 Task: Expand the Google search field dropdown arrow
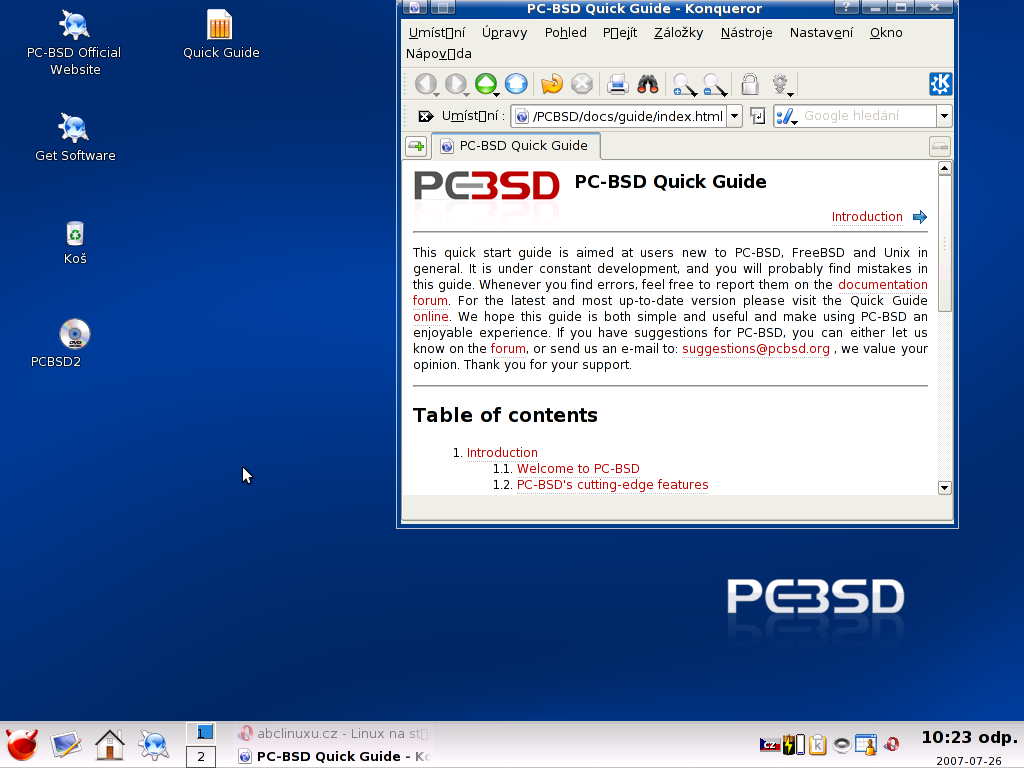(944, 116)
